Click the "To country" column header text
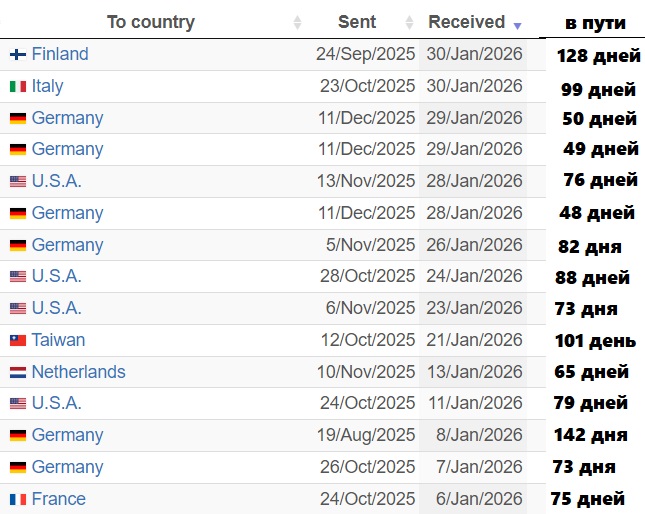This screenshot has width=645, height=514. [151, 22]
